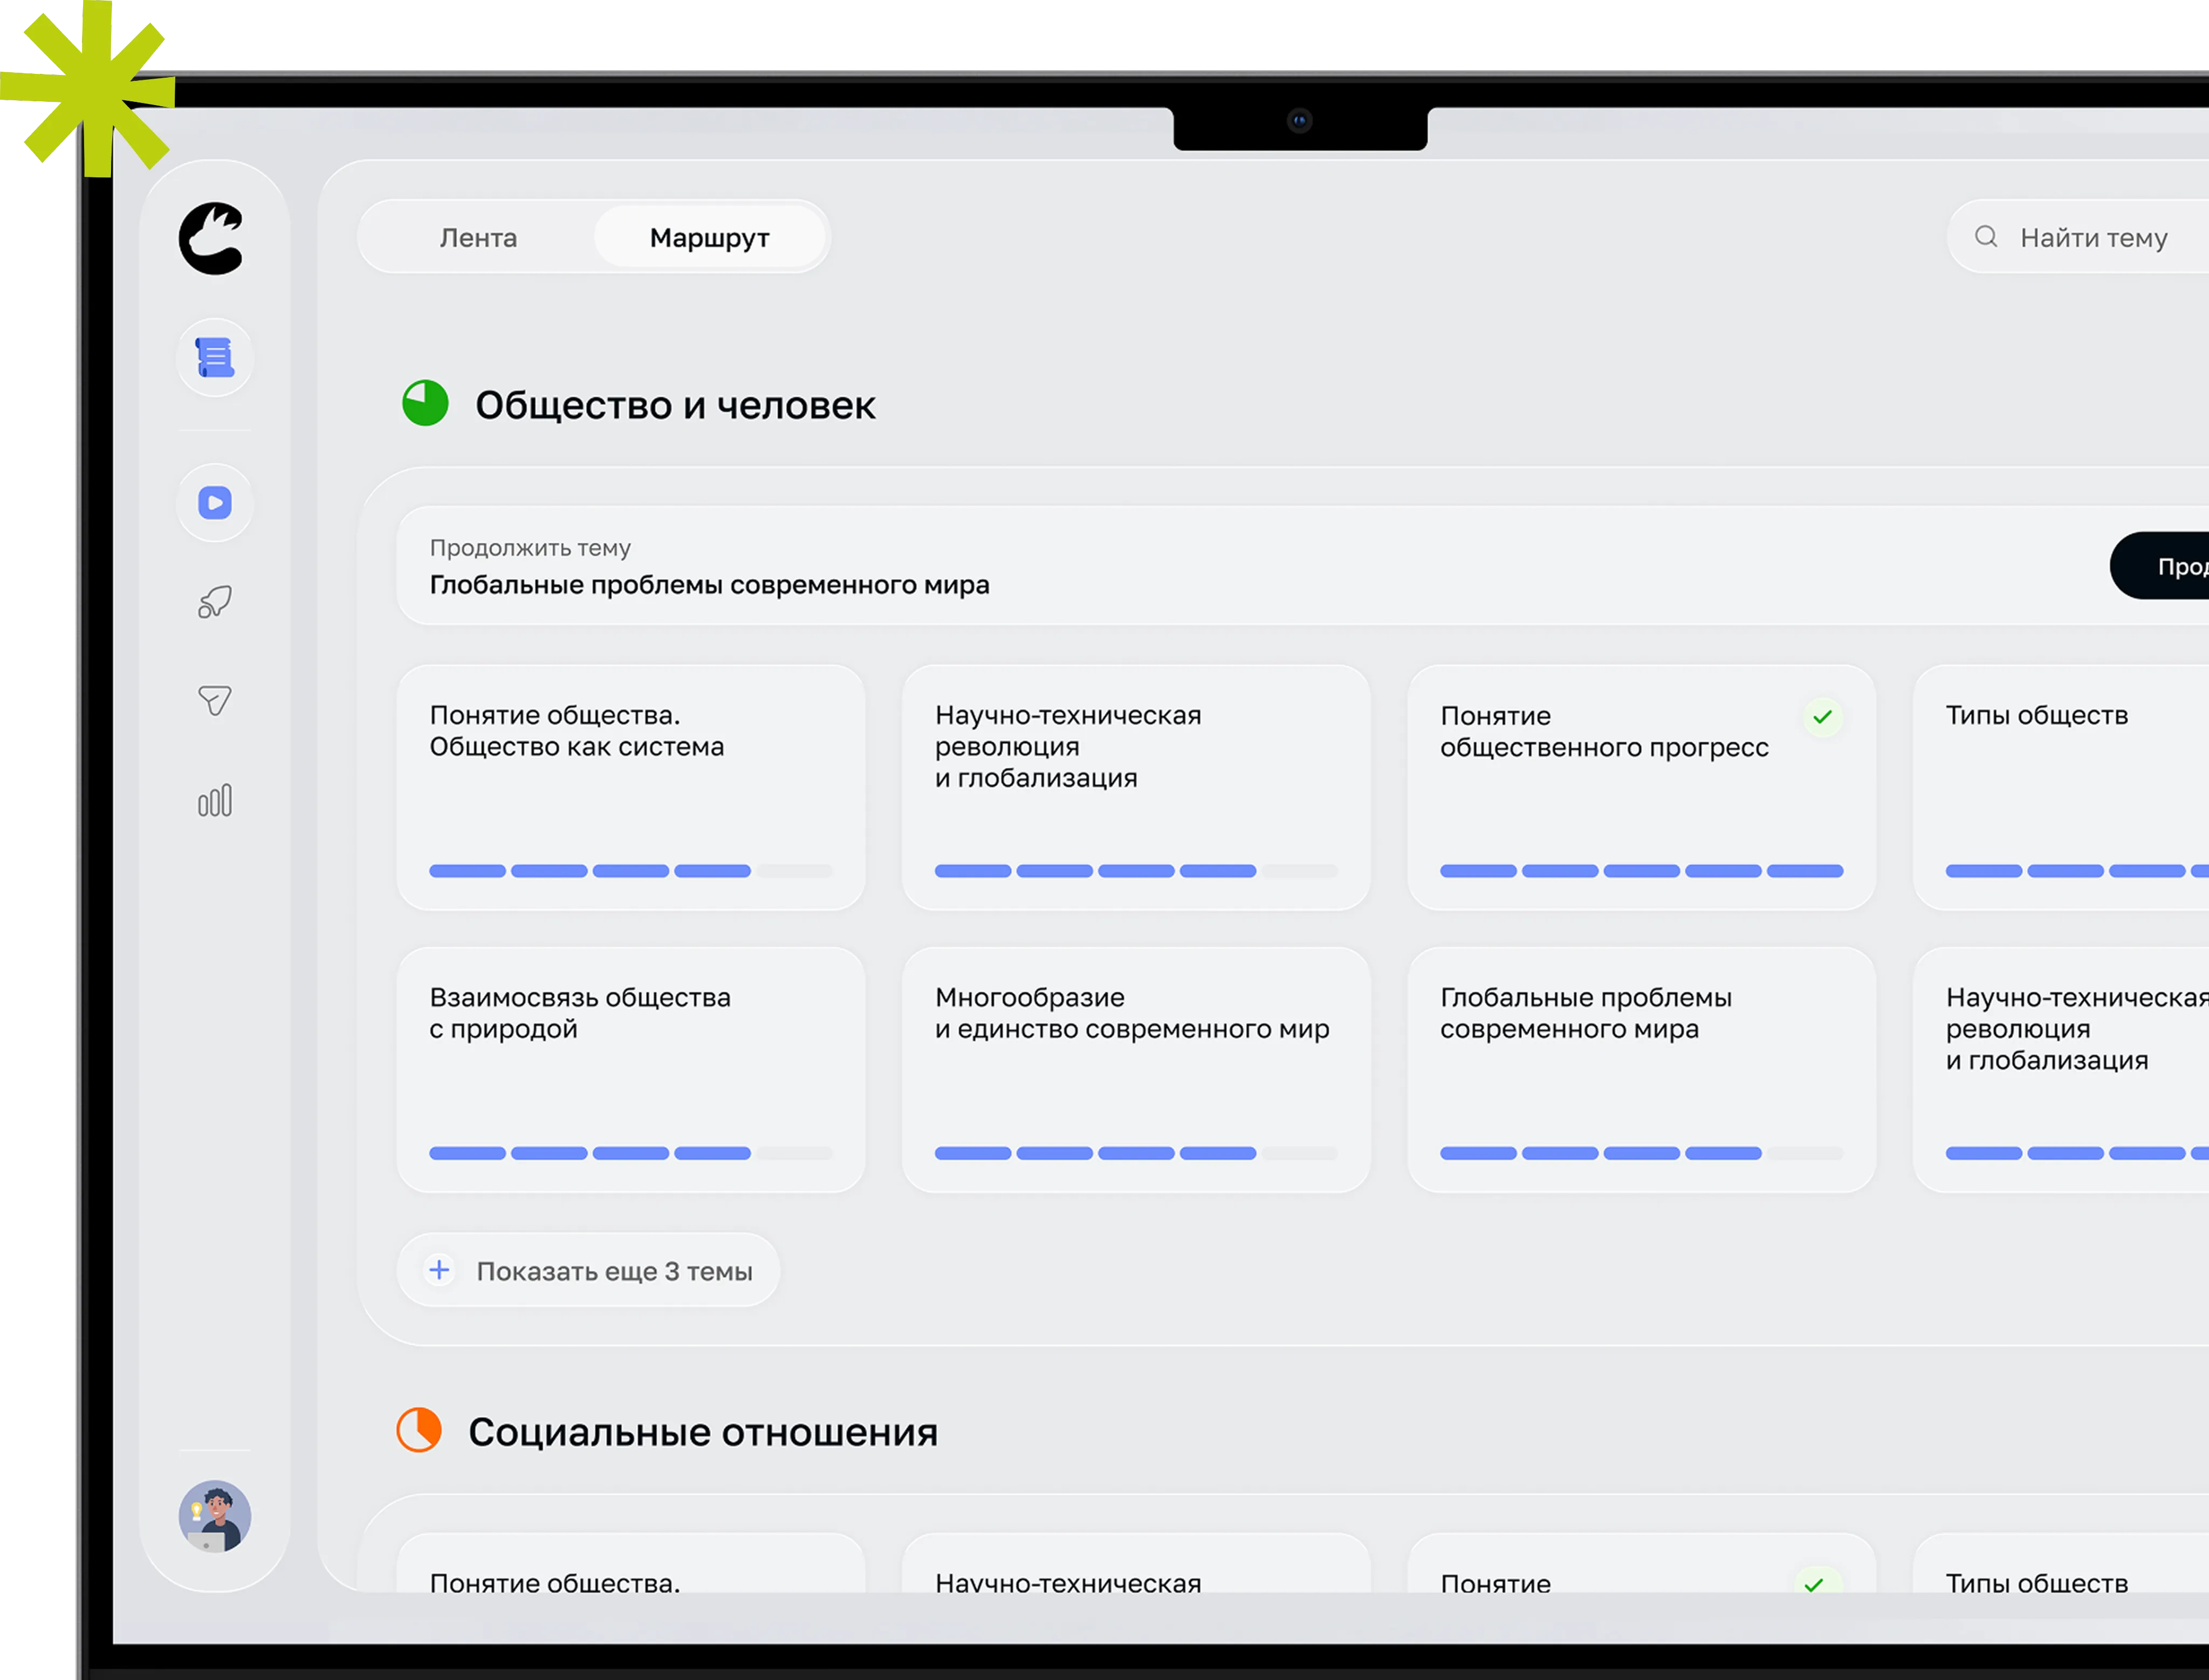Click the Общество и человек section heading

pos(675,405)
